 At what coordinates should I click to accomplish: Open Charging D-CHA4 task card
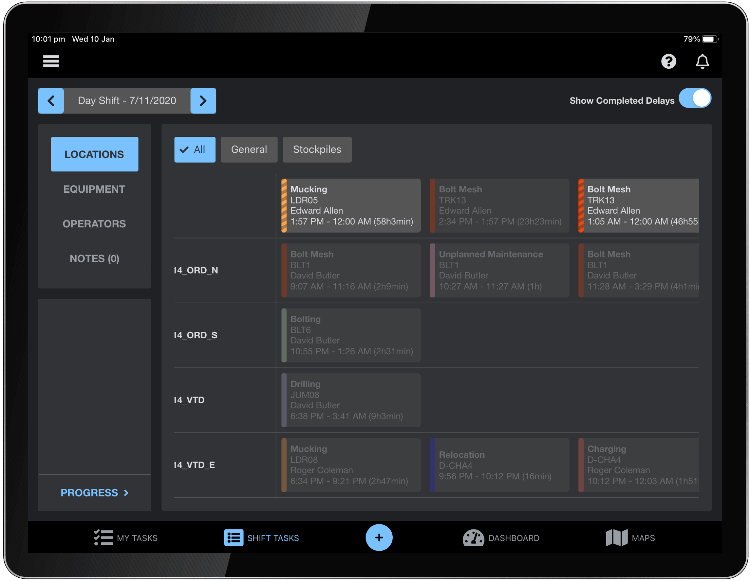point(639,465)
